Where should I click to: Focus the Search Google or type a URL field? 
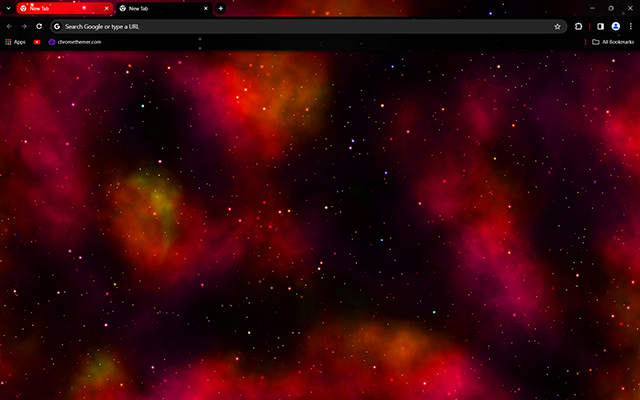pyautogui.click(x=308, y=27)
